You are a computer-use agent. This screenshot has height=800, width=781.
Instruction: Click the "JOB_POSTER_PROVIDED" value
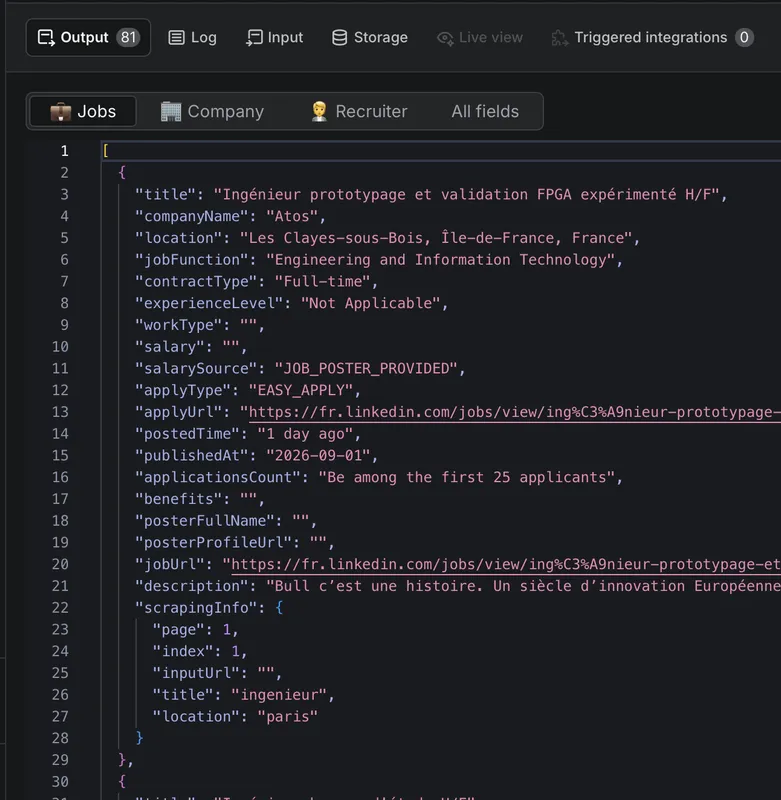click(x=366, y=369)
